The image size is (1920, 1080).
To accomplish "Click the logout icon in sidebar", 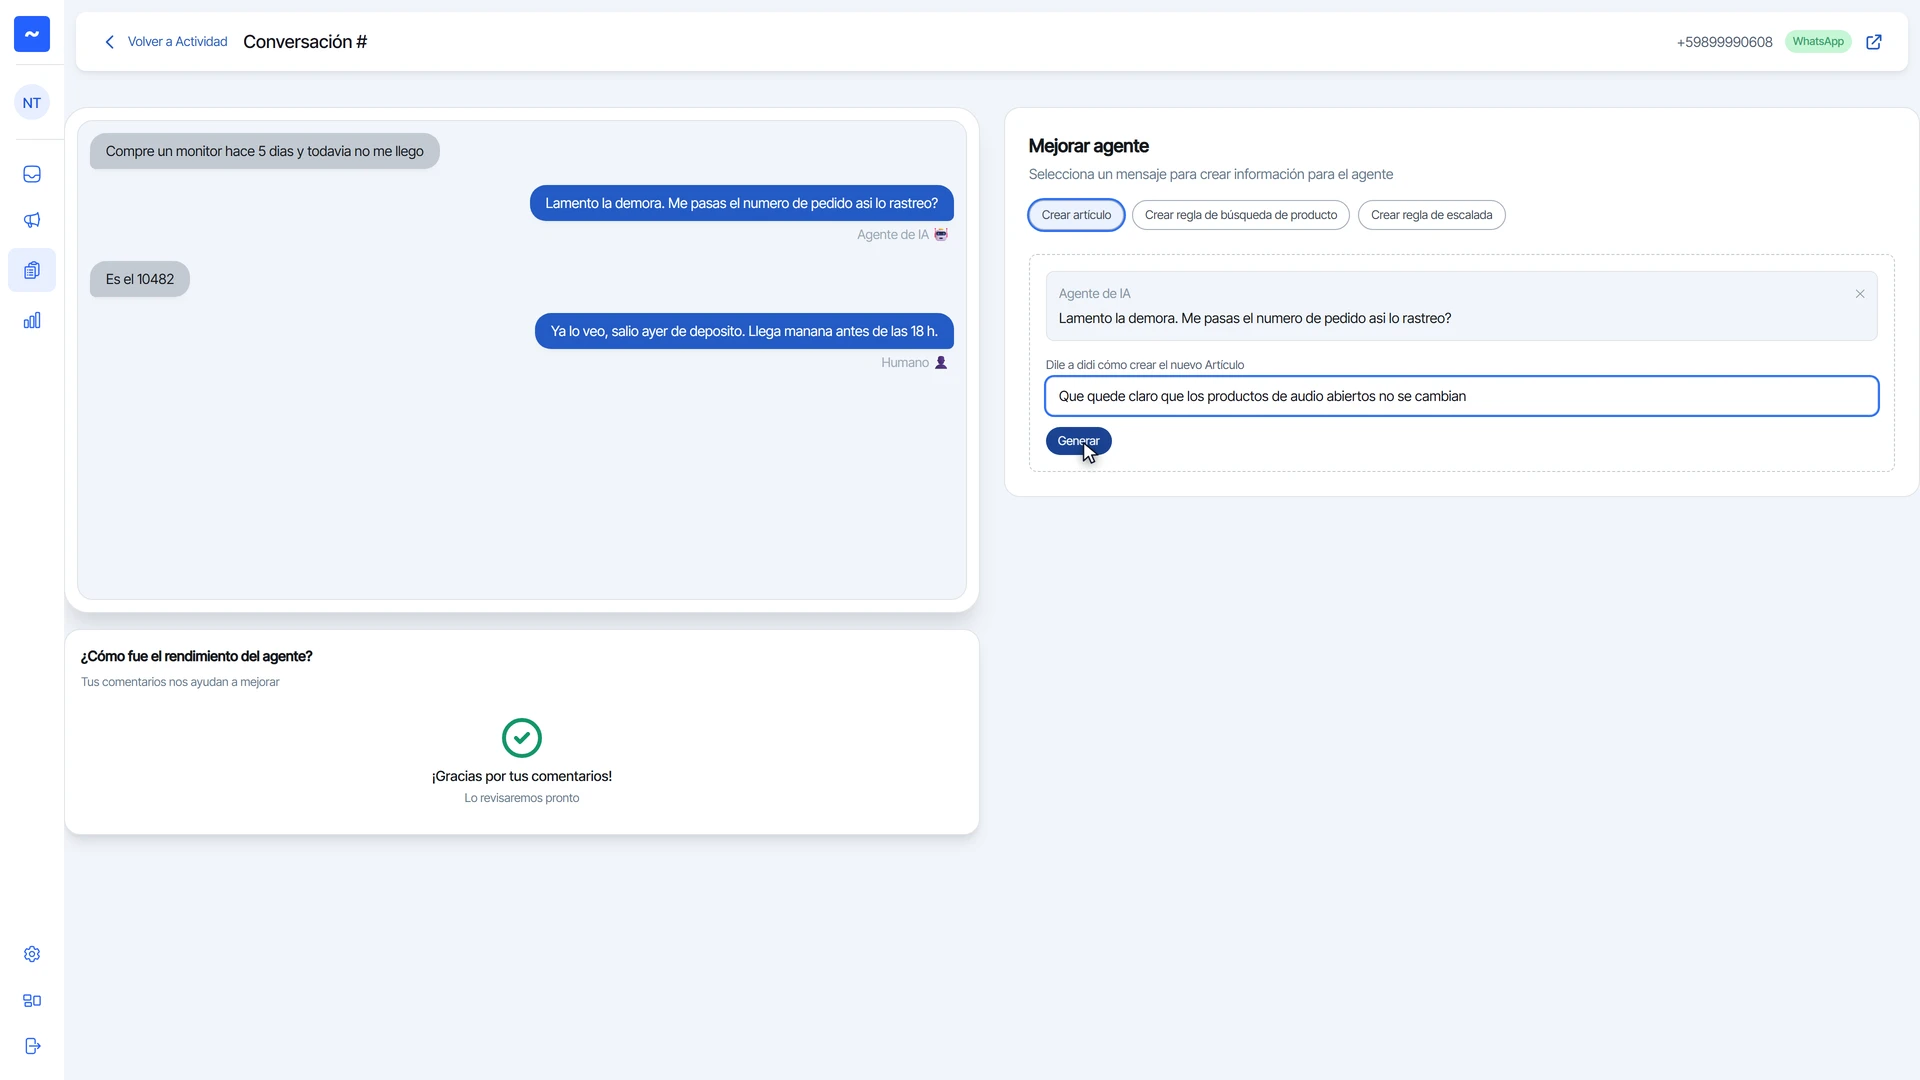I will (32, 1046).
